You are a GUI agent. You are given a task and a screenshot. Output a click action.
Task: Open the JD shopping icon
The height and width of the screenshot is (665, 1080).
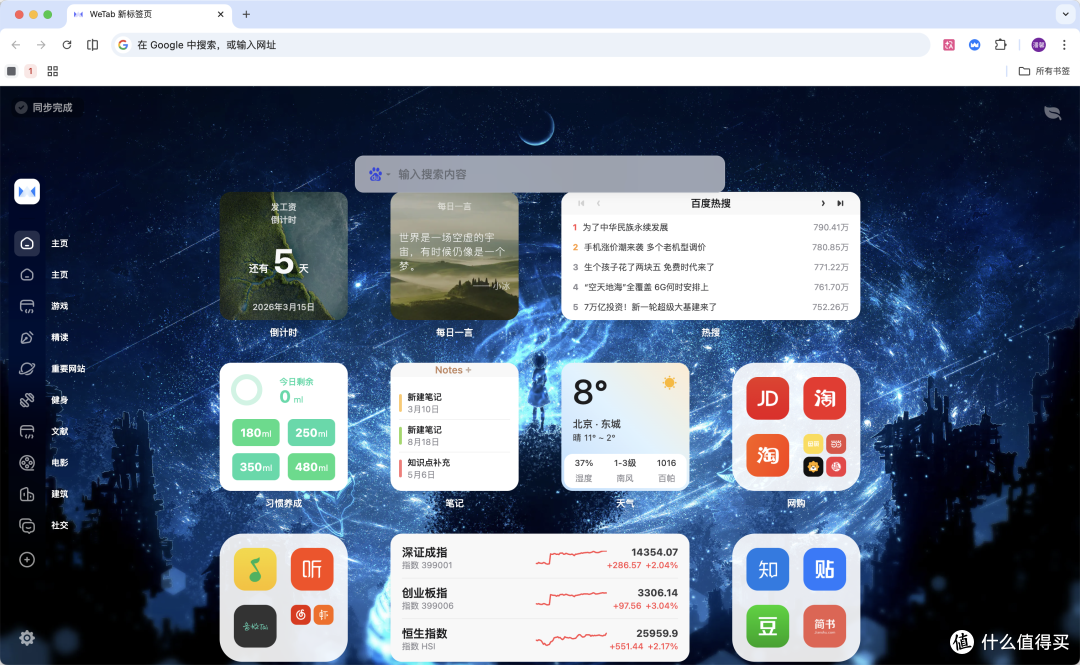767,398
